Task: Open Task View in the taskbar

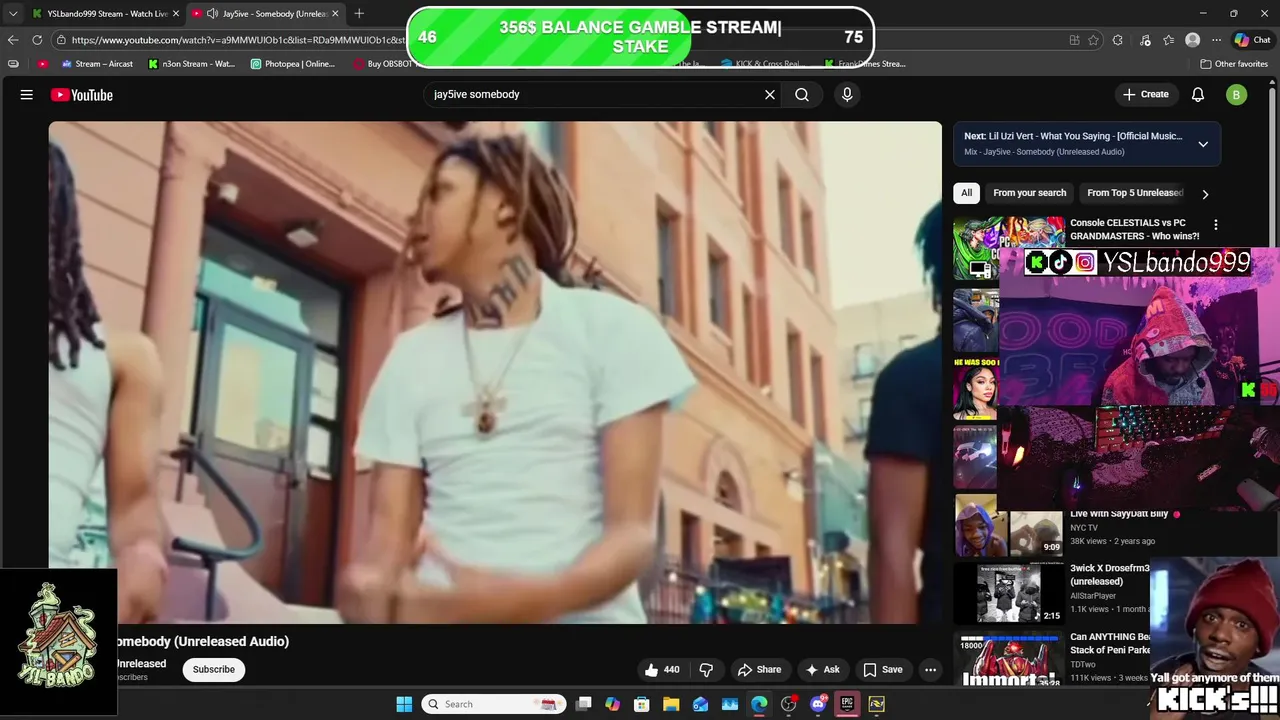Action: coord(584,704)
